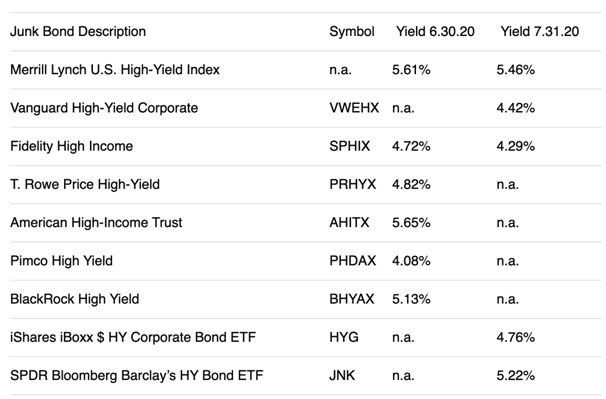Image resolution: width=606 pixels, height=399 pixels.
Task: Select the AHITX ticker symbol
Action: point(349,222)
